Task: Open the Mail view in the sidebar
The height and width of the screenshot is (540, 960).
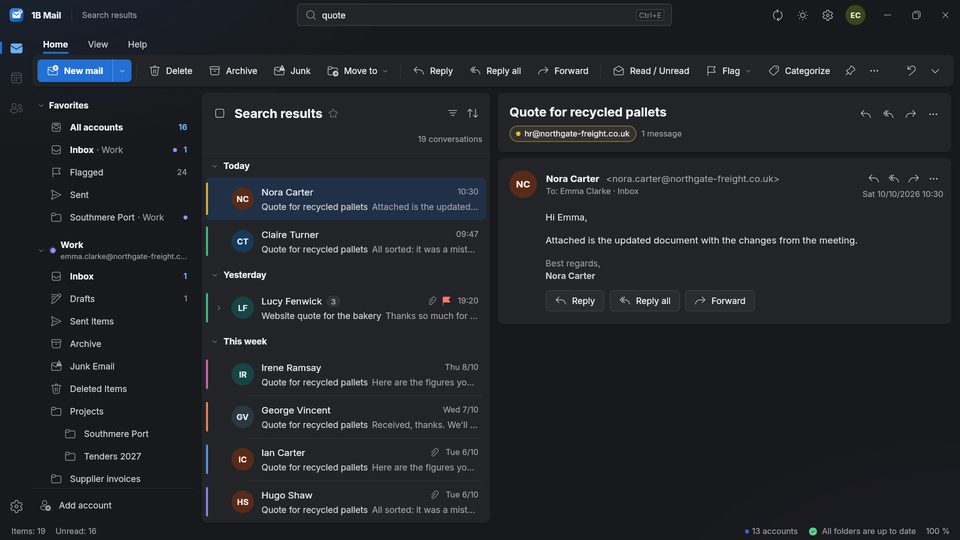Action: click(x=17, y=48)
